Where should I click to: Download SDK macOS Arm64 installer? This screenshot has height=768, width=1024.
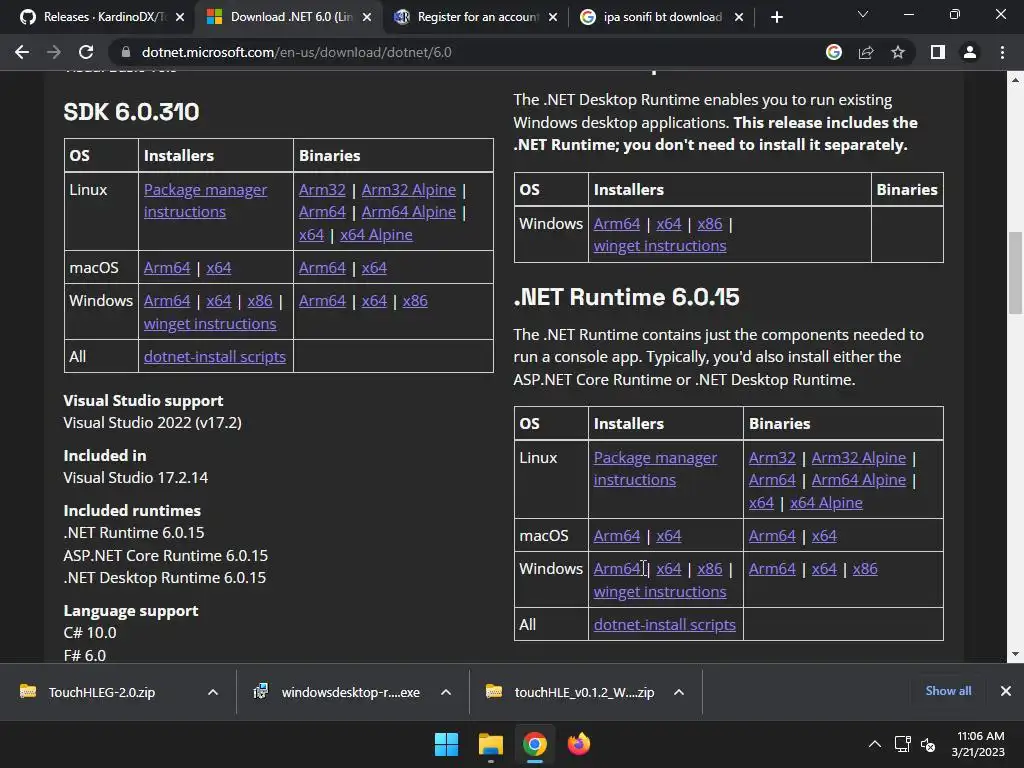[167, 268]
